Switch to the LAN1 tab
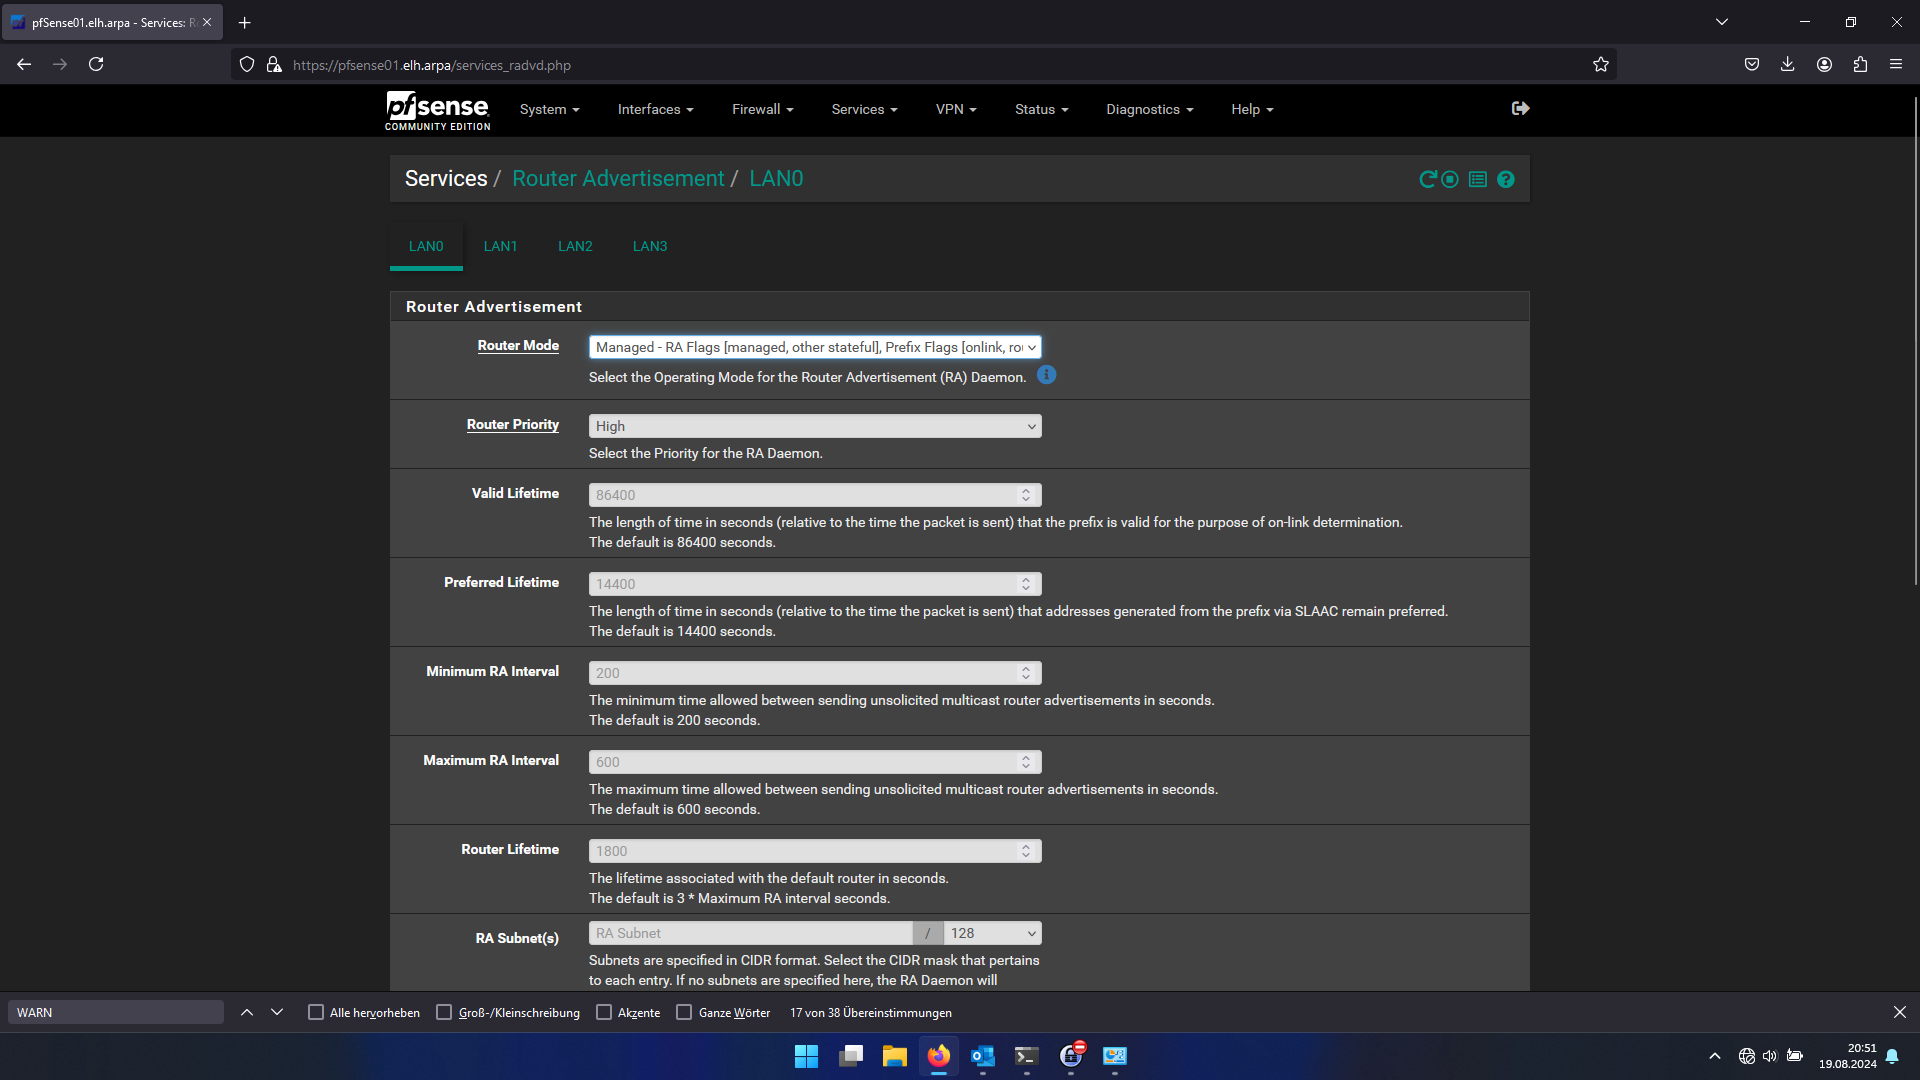The width and height of the screenshot is (1920, 1080). point(500,246)
